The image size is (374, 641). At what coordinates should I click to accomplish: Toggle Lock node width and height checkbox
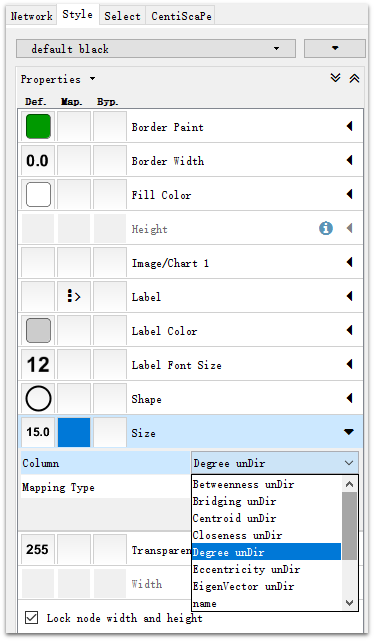31,617
